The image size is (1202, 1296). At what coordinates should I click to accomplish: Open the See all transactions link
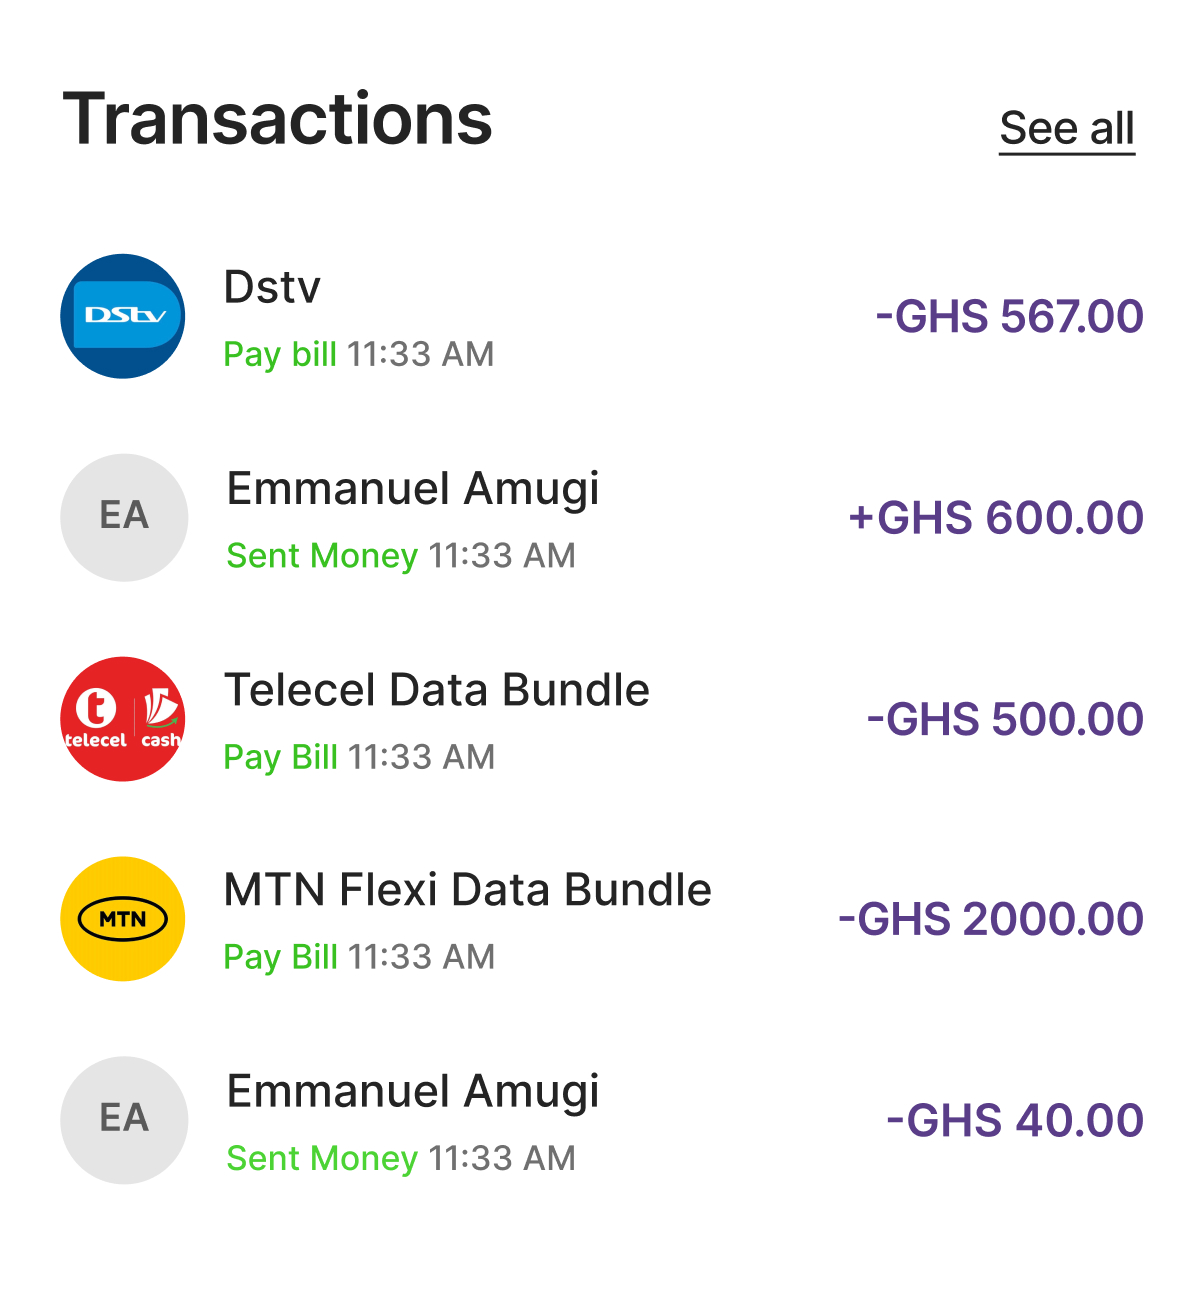(x=1067, y=129)
